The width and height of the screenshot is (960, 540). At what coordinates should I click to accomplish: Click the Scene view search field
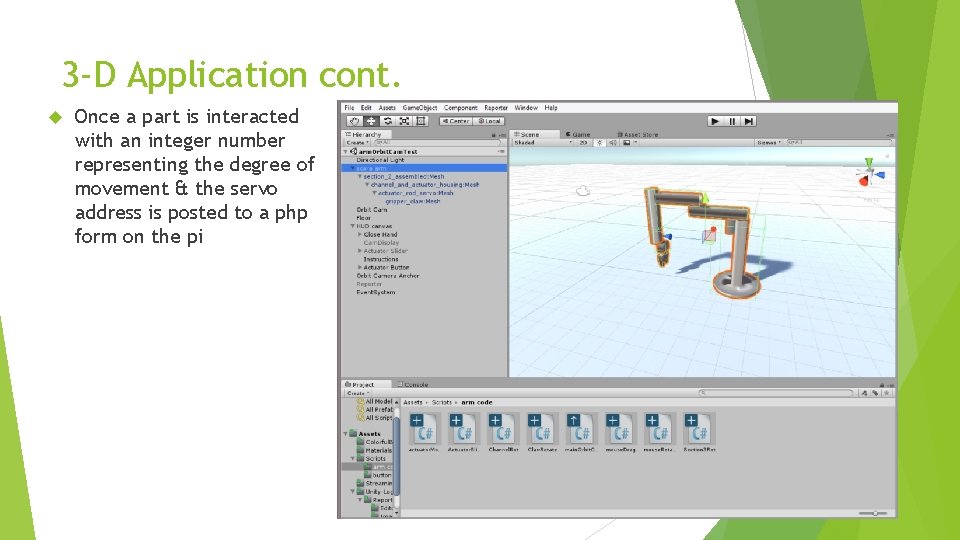point(839,143)
